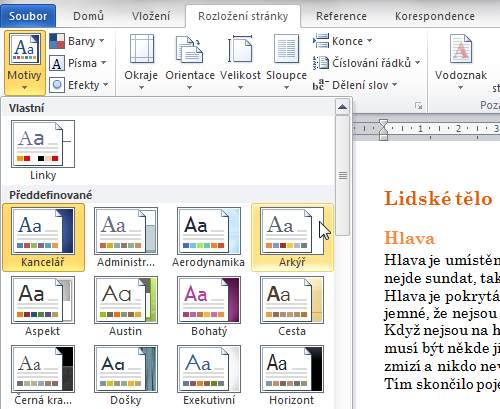
Task: Switch to the Vložení tab
Action: [151, 16]
